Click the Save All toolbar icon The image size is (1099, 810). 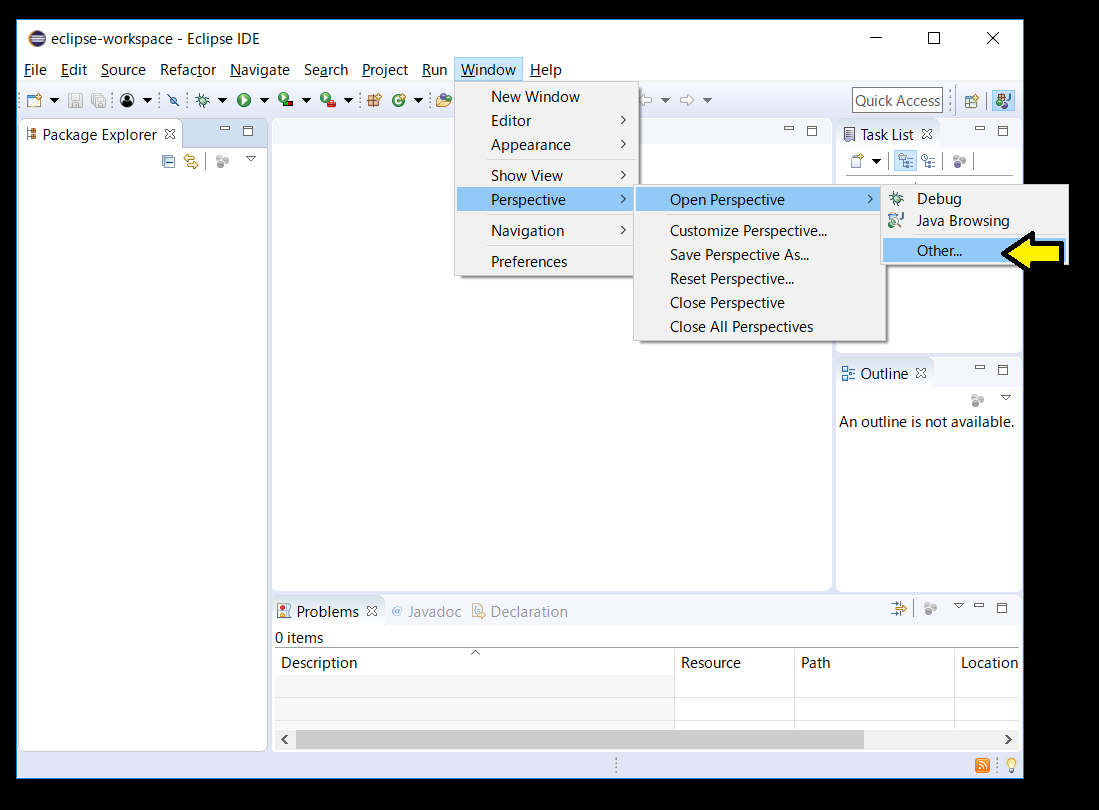click(99, 100)
